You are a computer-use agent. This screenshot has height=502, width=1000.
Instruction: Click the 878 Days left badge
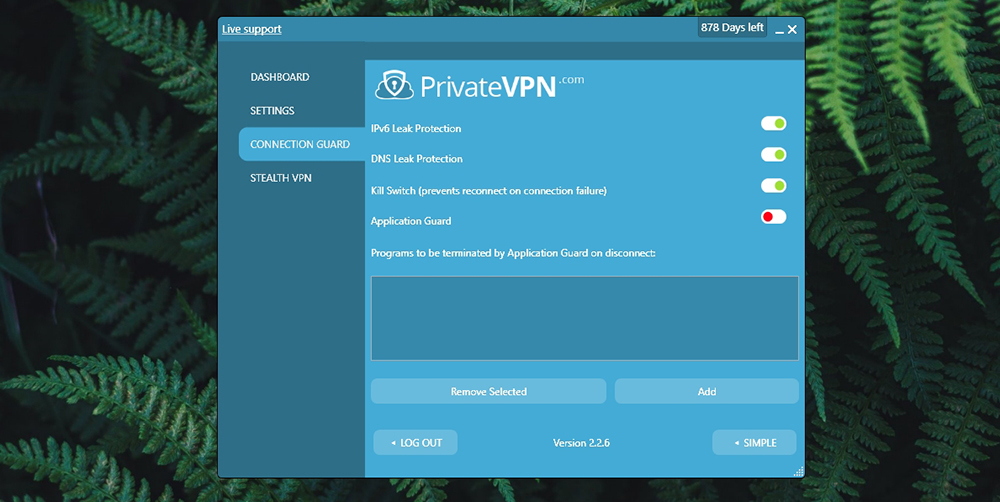(x=732, y=28)
